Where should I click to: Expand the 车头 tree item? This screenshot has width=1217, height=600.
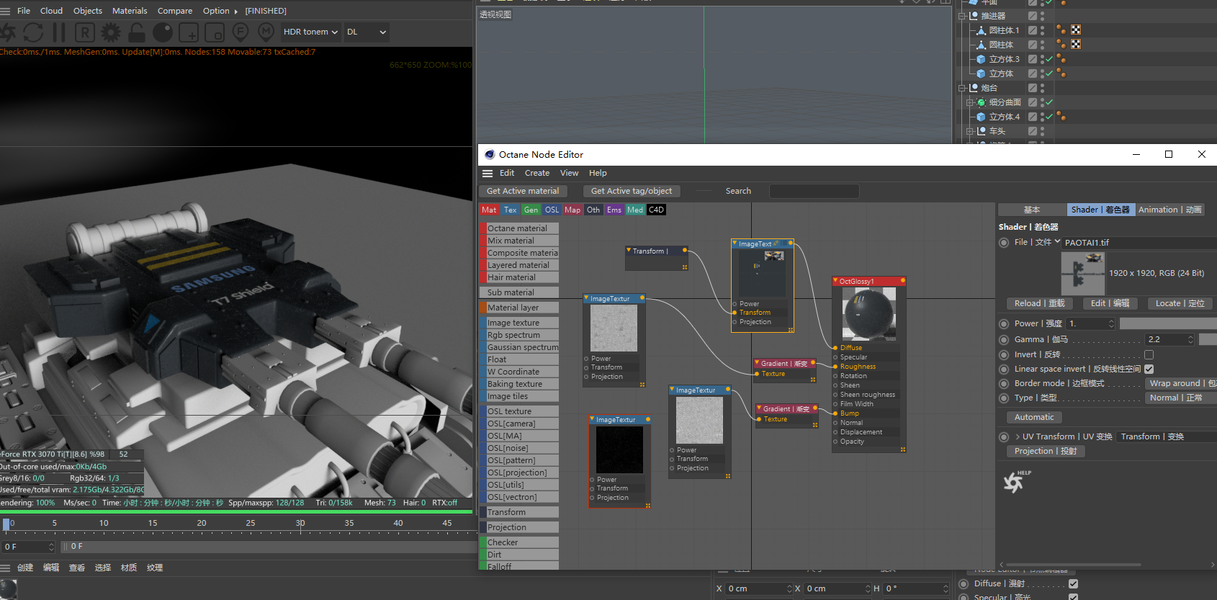tap(971, 131)
